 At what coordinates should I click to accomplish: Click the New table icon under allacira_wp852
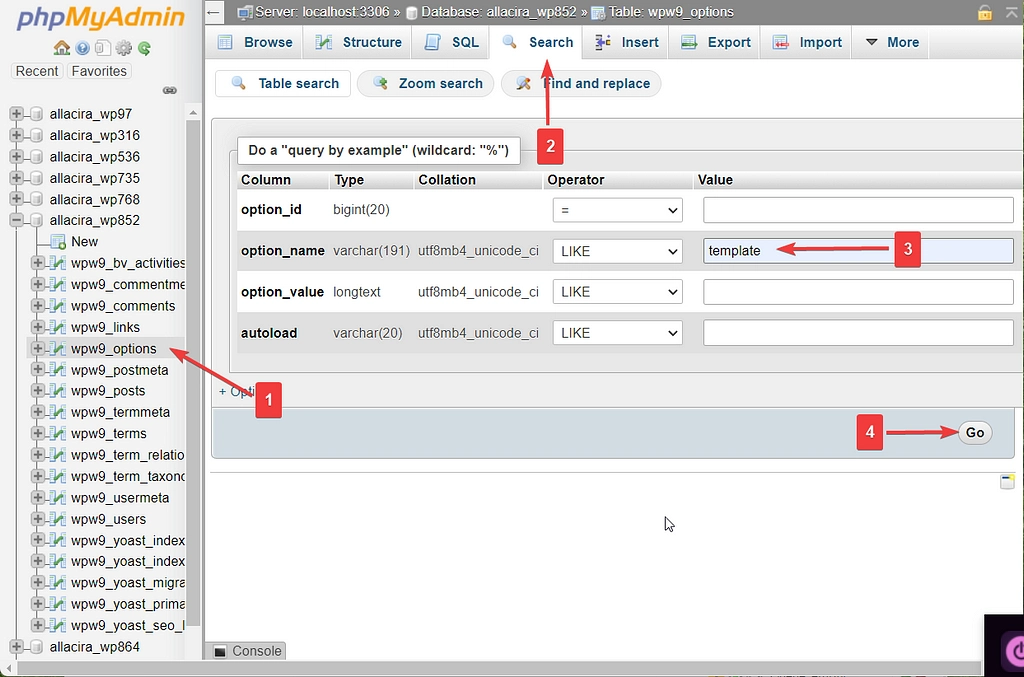58,242
